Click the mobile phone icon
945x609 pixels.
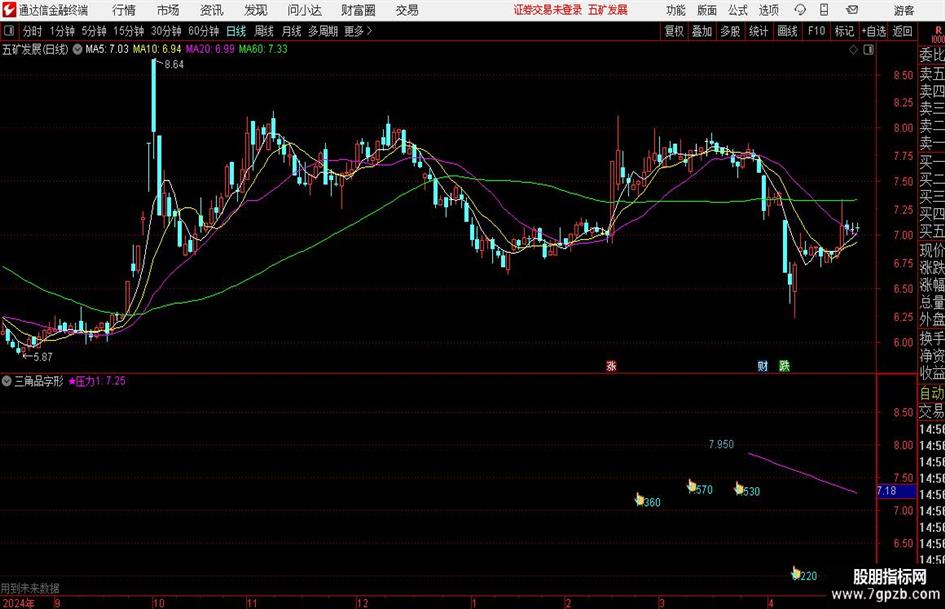point(824,10)
